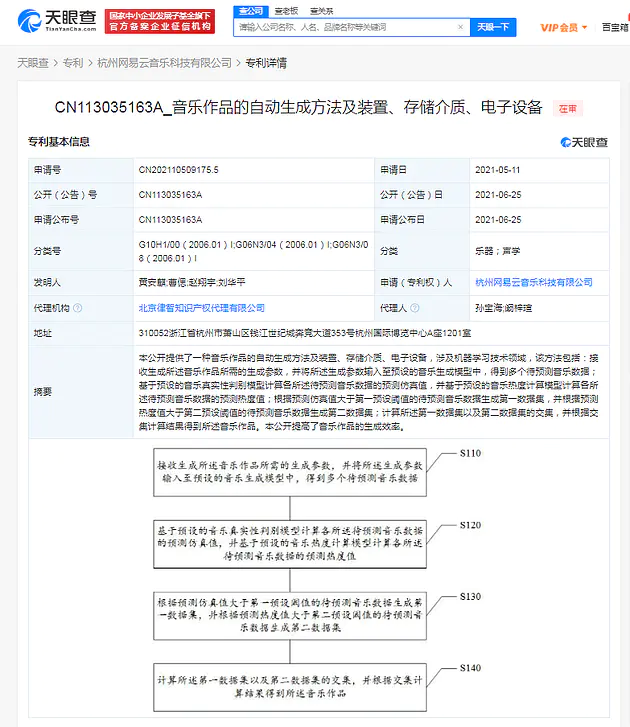Open the 专利 breadcrumb link
Image resolution: width=630 pixels, height=727 pixels.
point(73,63)
